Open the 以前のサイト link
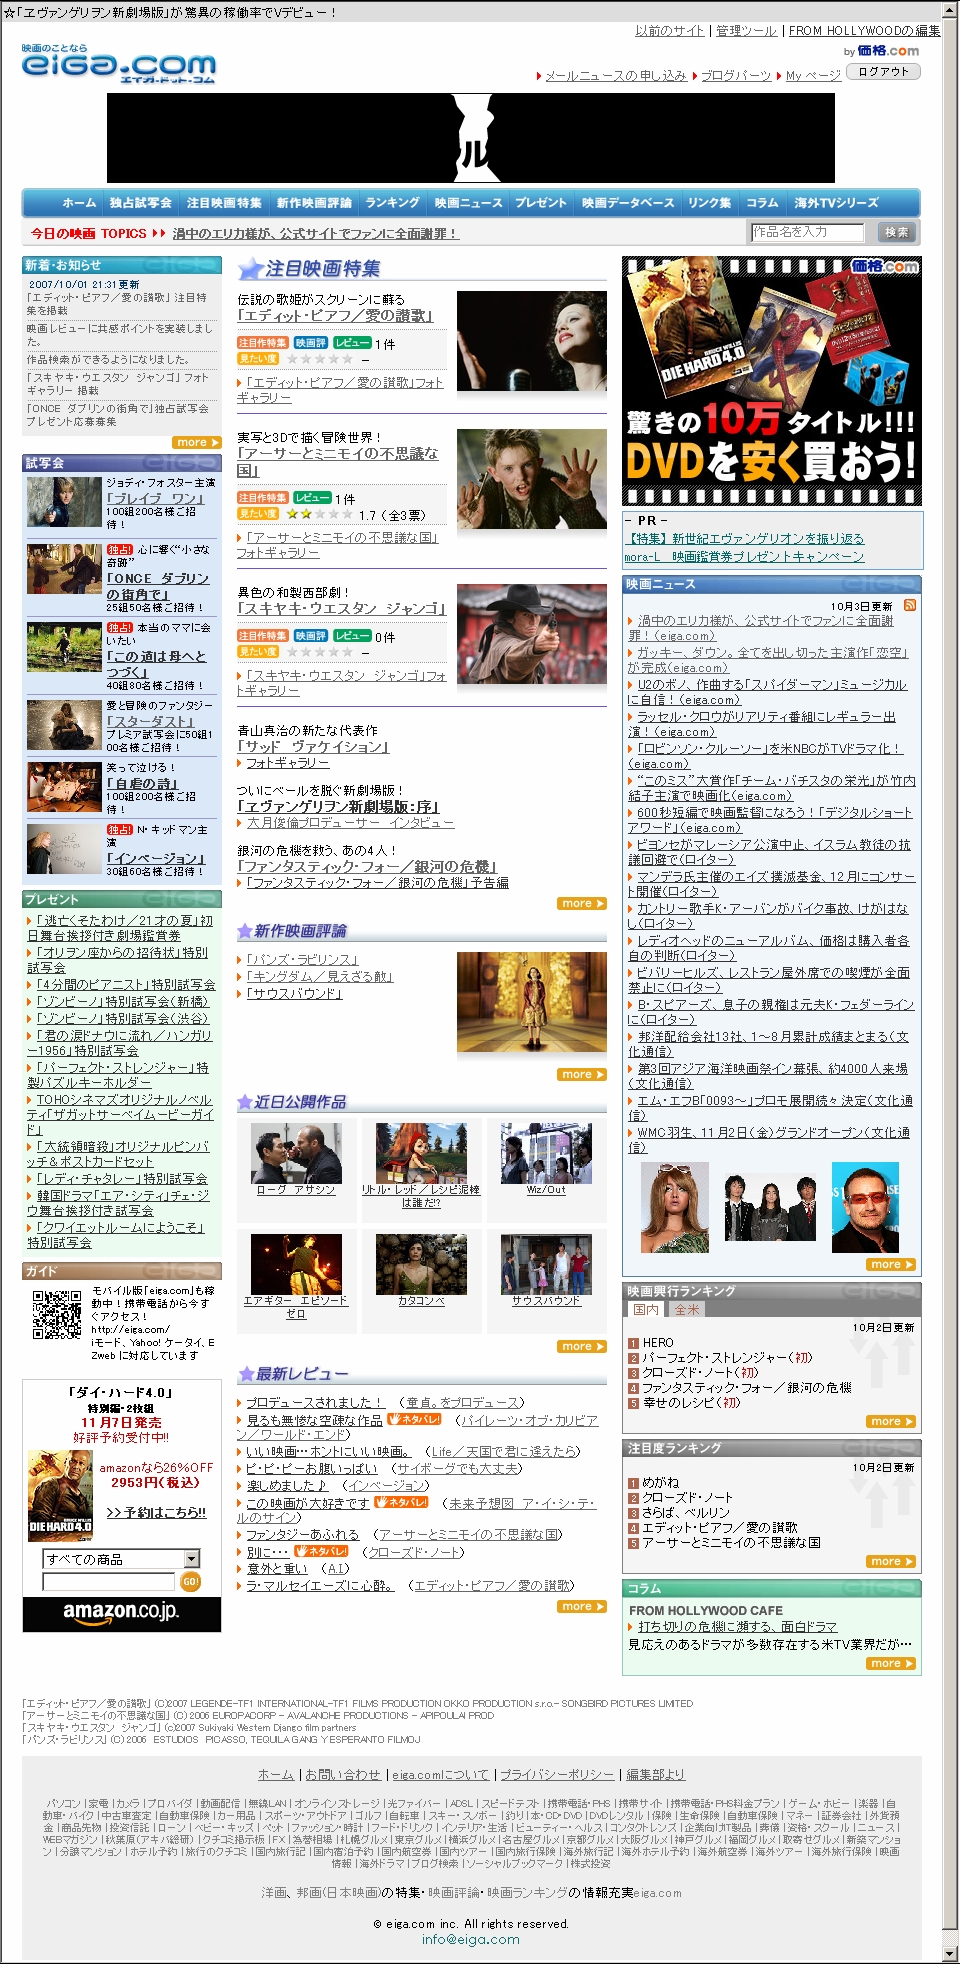This screenshot has height=1964, width=960. (x=670, y=31)
